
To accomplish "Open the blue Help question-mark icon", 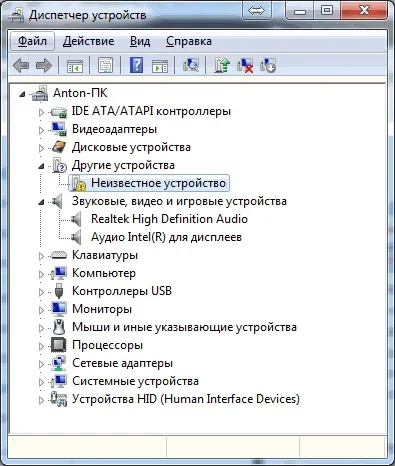I will (136, 65).
